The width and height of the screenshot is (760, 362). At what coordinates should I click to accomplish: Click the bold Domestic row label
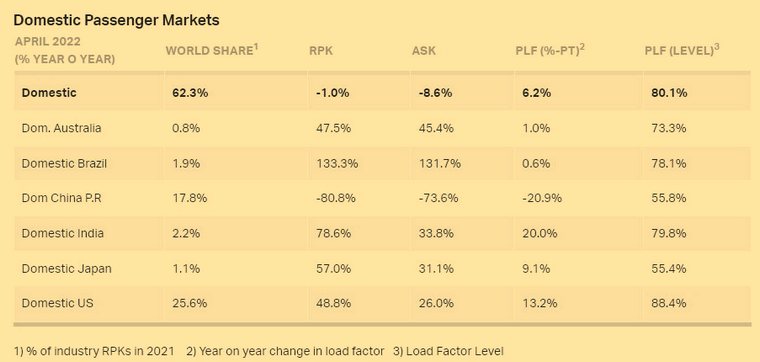(49, 93)
